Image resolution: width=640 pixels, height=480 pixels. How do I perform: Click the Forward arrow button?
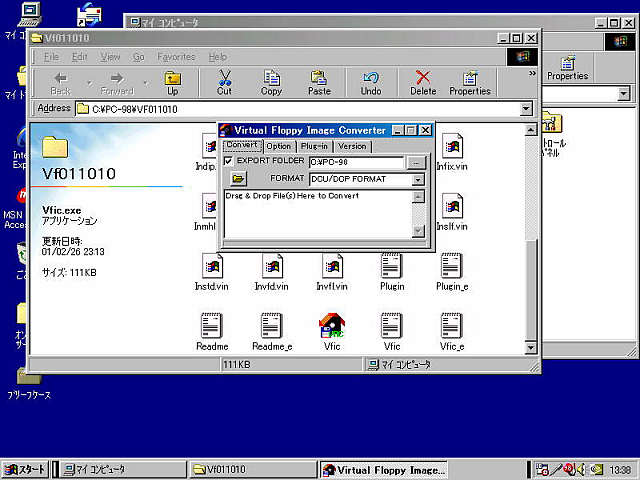click(117, 83)
